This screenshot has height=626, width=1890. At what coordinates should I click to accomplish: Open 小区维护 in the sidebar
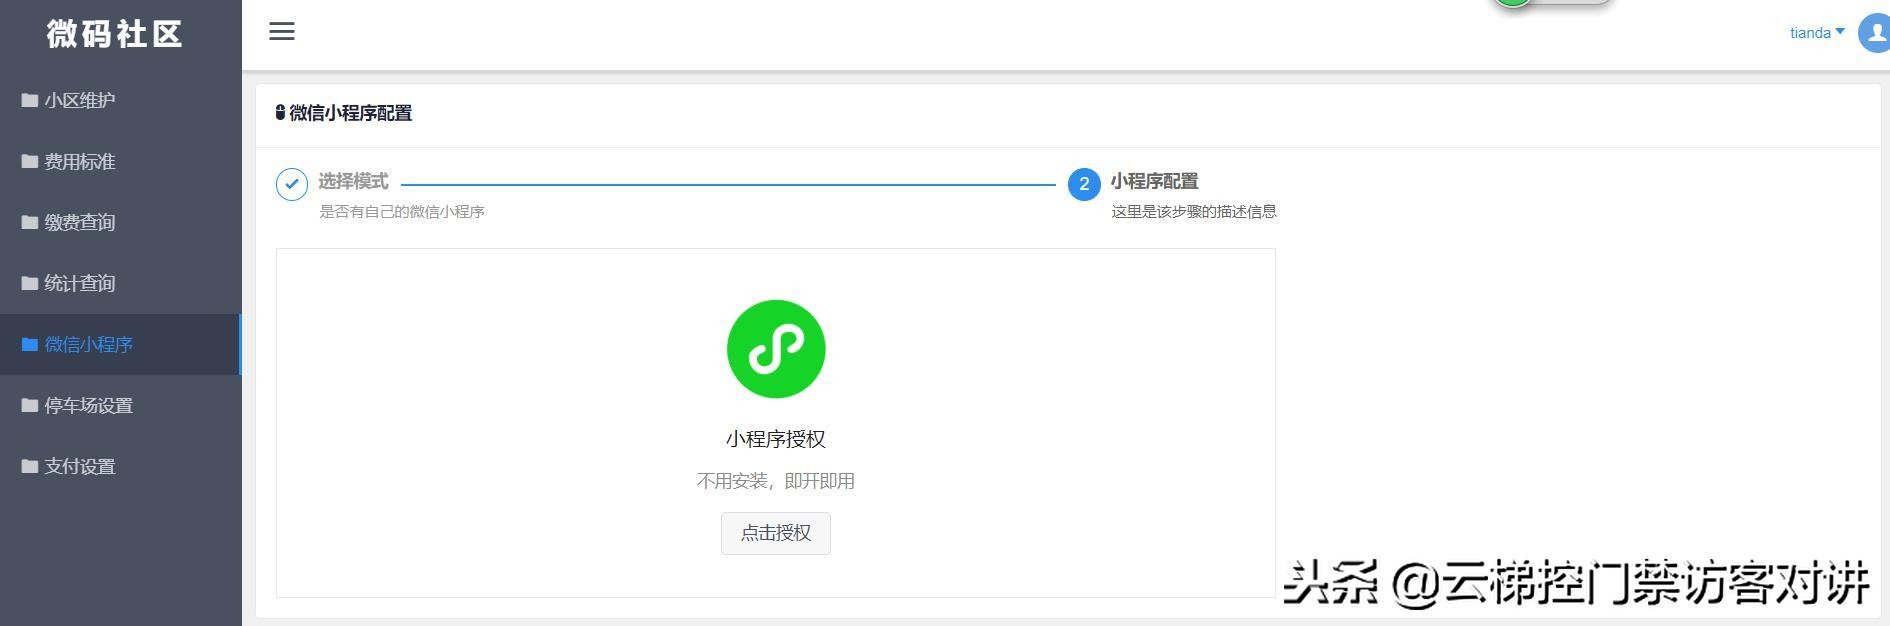coord(120,100)
